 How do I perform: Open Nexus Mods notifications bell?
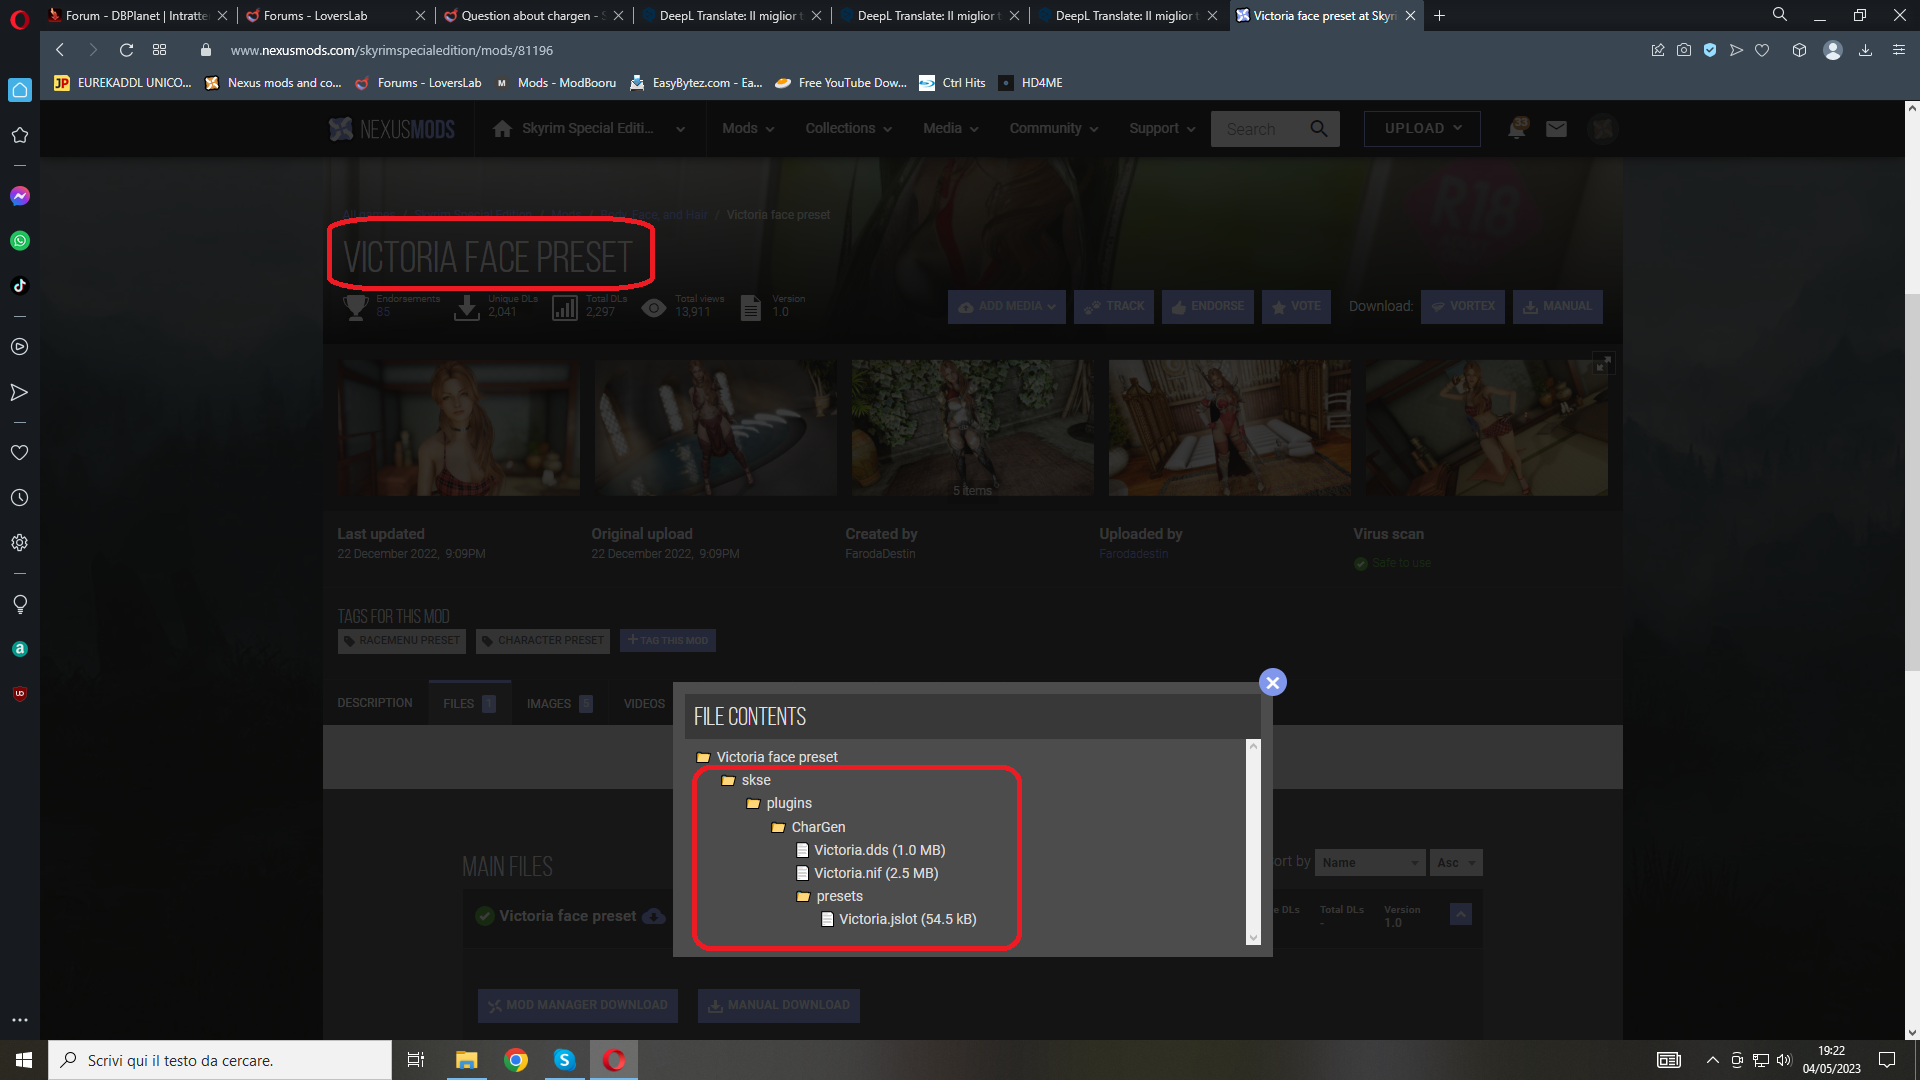pyautogui.click(x=1517, y=128)
